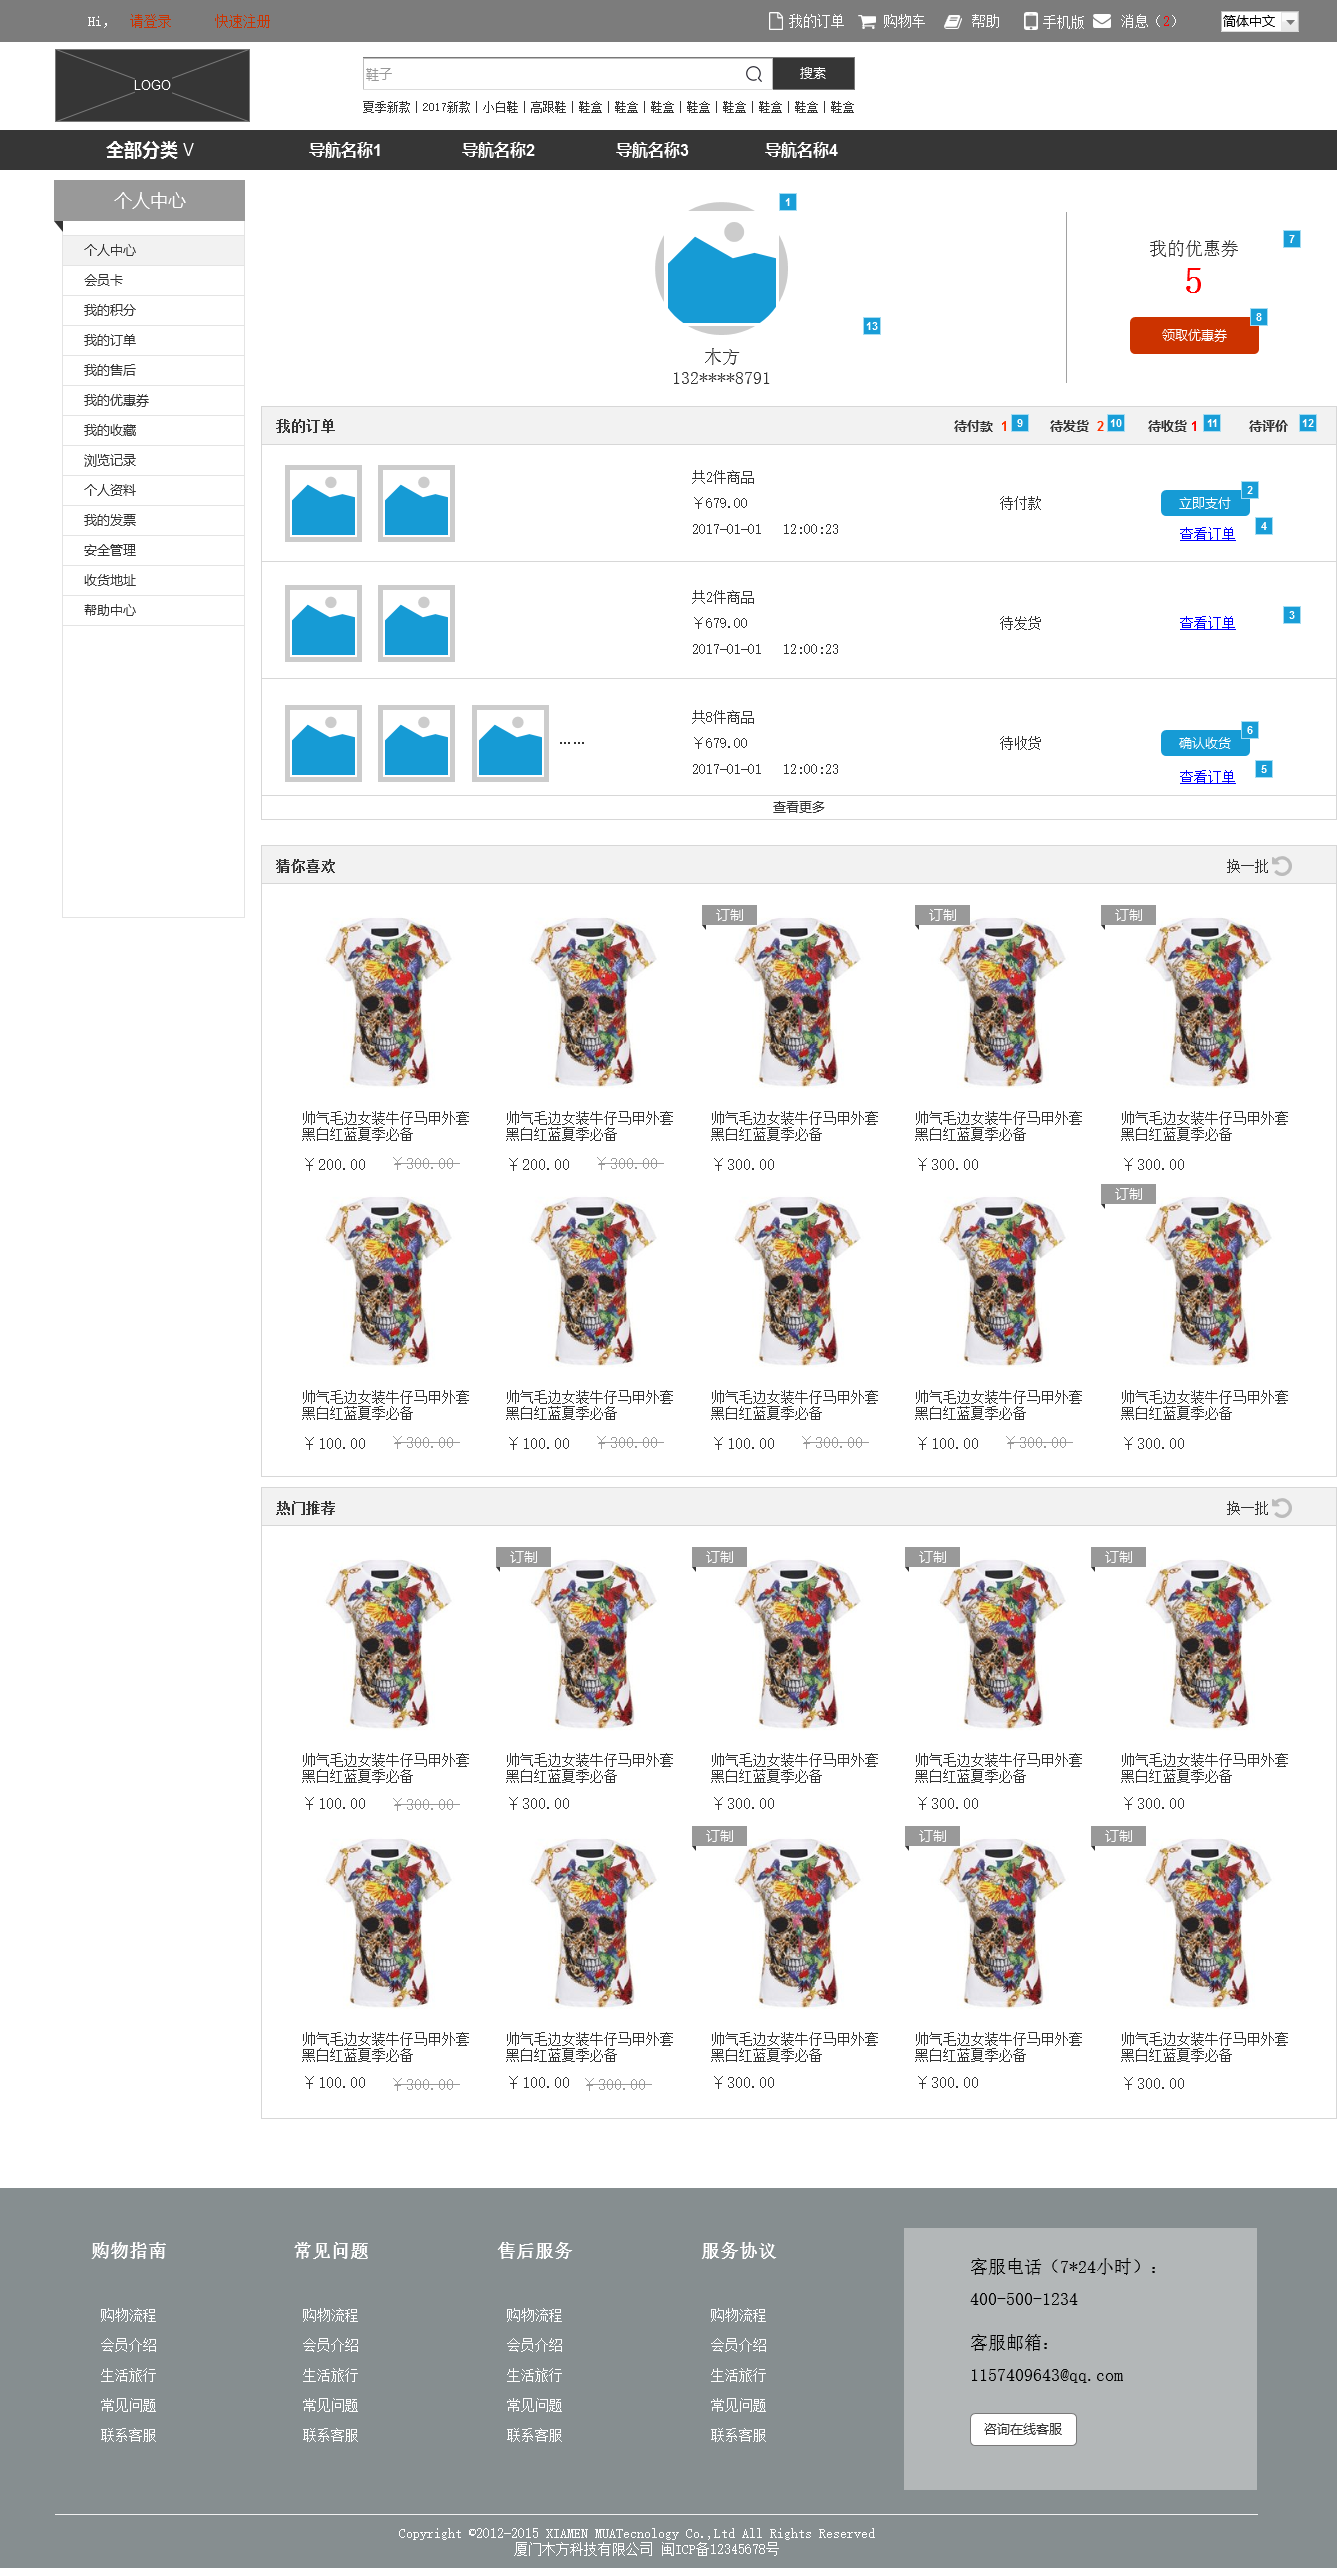Open the shopping cart icon in top bar

(867, 22)
